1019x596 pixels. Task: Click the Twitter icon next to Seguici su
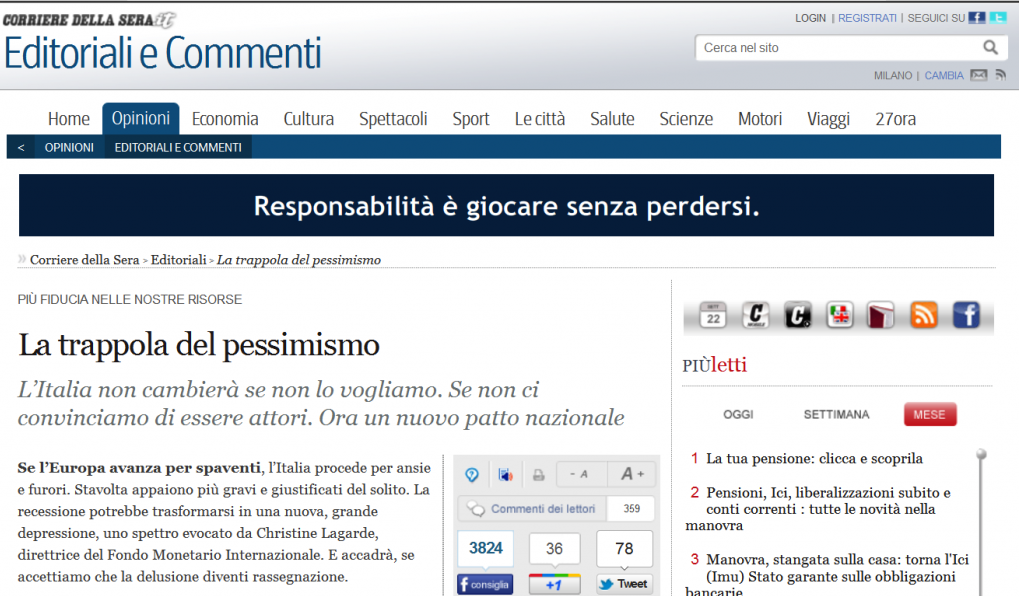pyautogui.click(x=998, y=18)
